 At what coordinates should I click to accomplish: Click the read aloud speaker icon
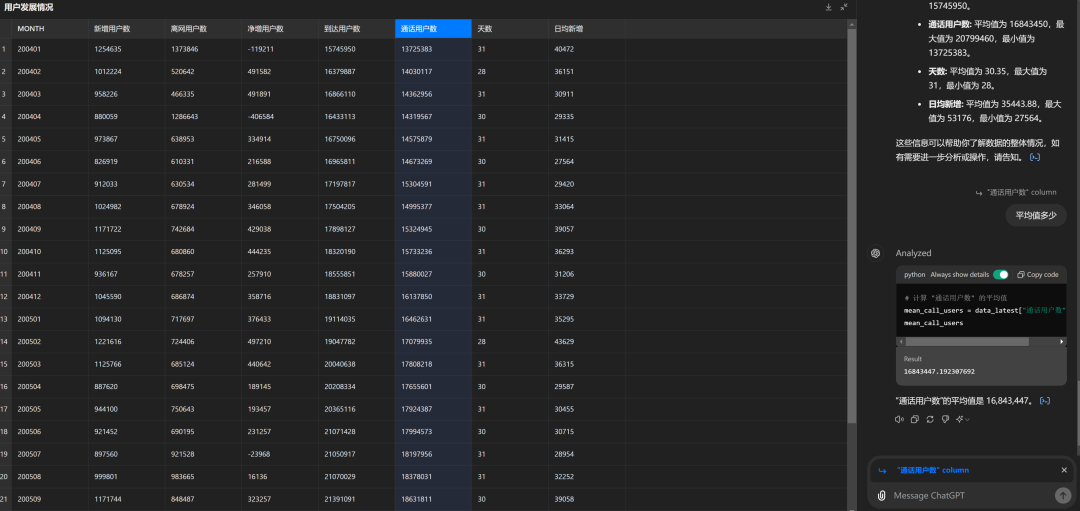[899, 419]
